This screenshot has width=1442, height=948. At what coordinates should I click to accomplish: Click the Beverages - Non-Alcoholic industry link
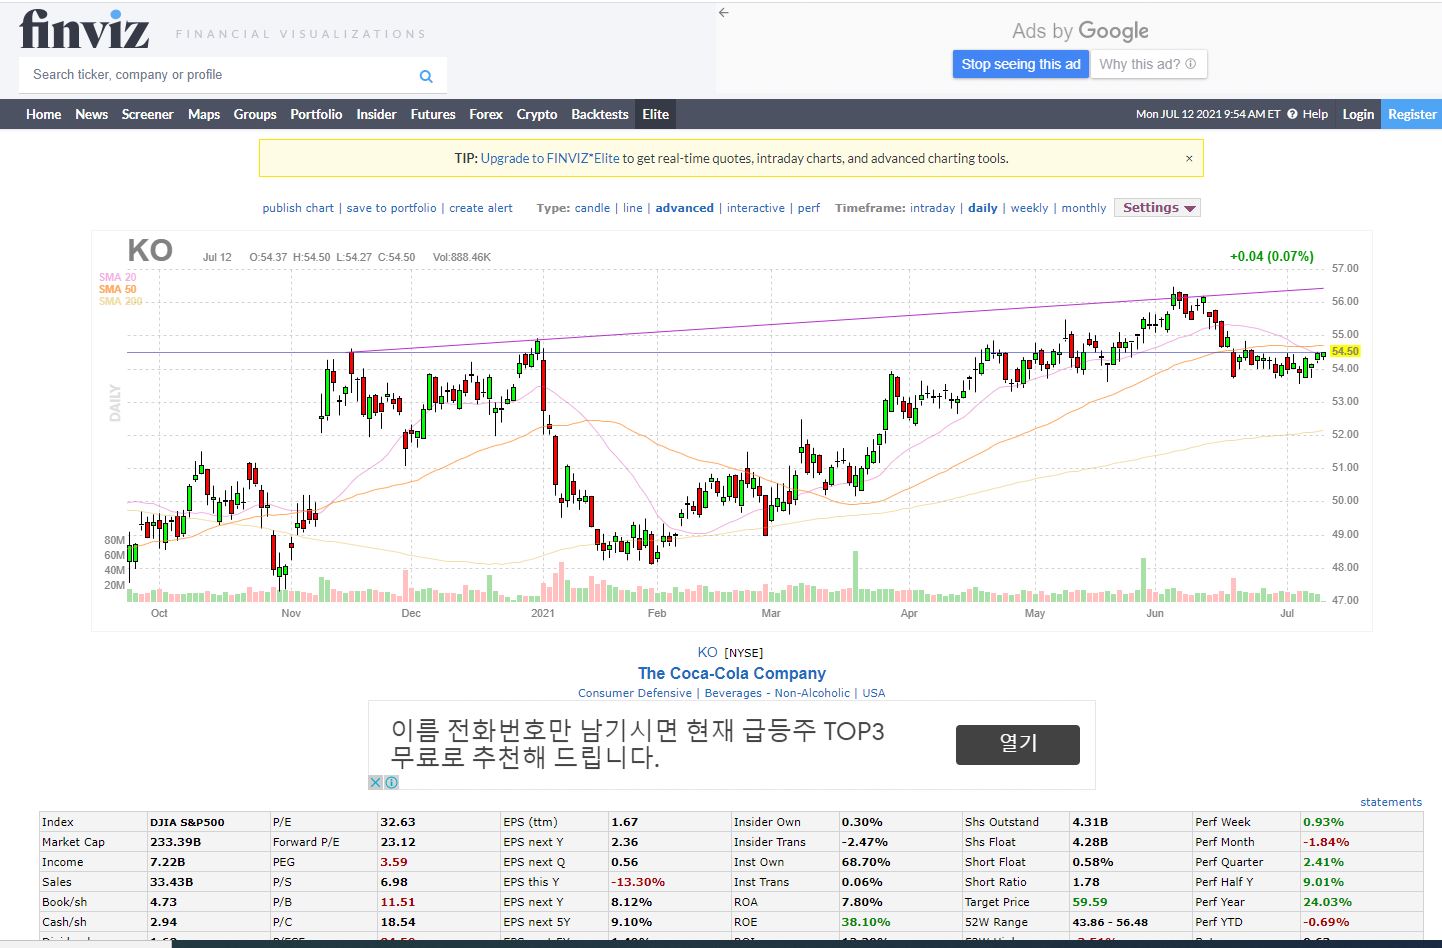(777, 693)
